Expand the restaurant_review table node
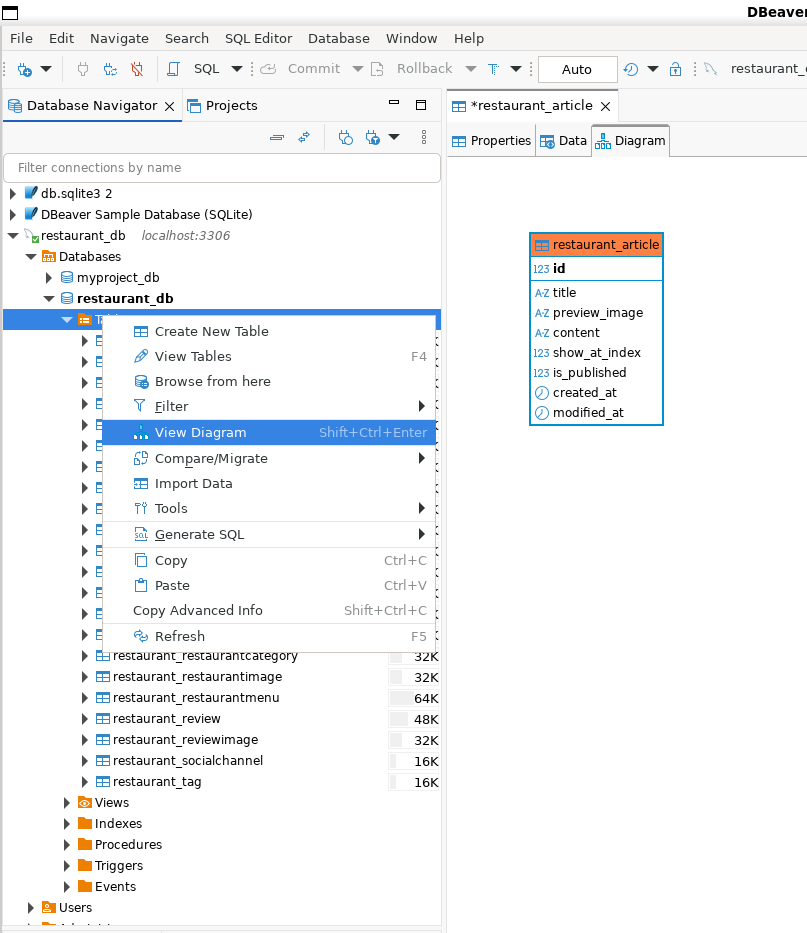This screenshot has height=933, width=807. 85,719
